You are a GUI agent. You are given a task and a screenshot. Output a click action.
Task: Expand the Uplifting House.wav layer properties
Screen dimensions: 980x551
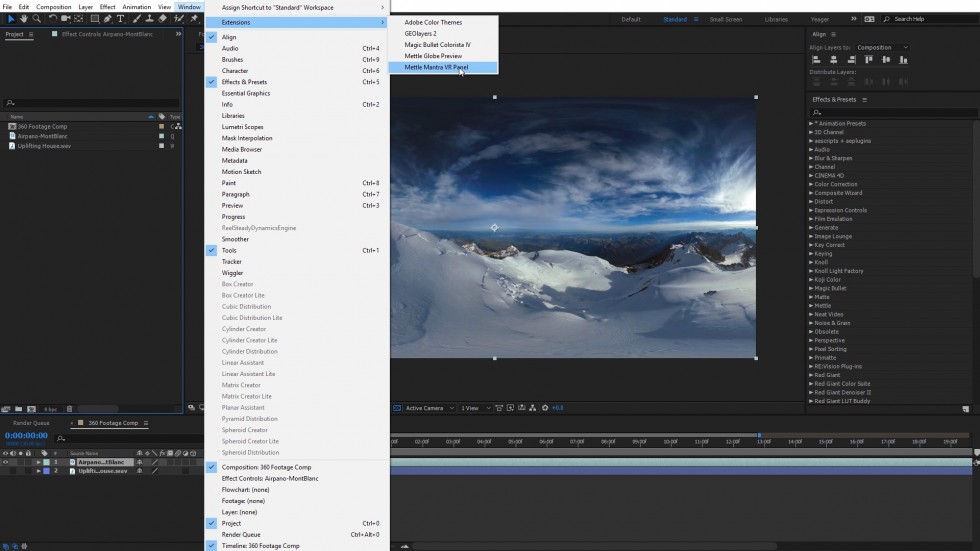[39, 471]
